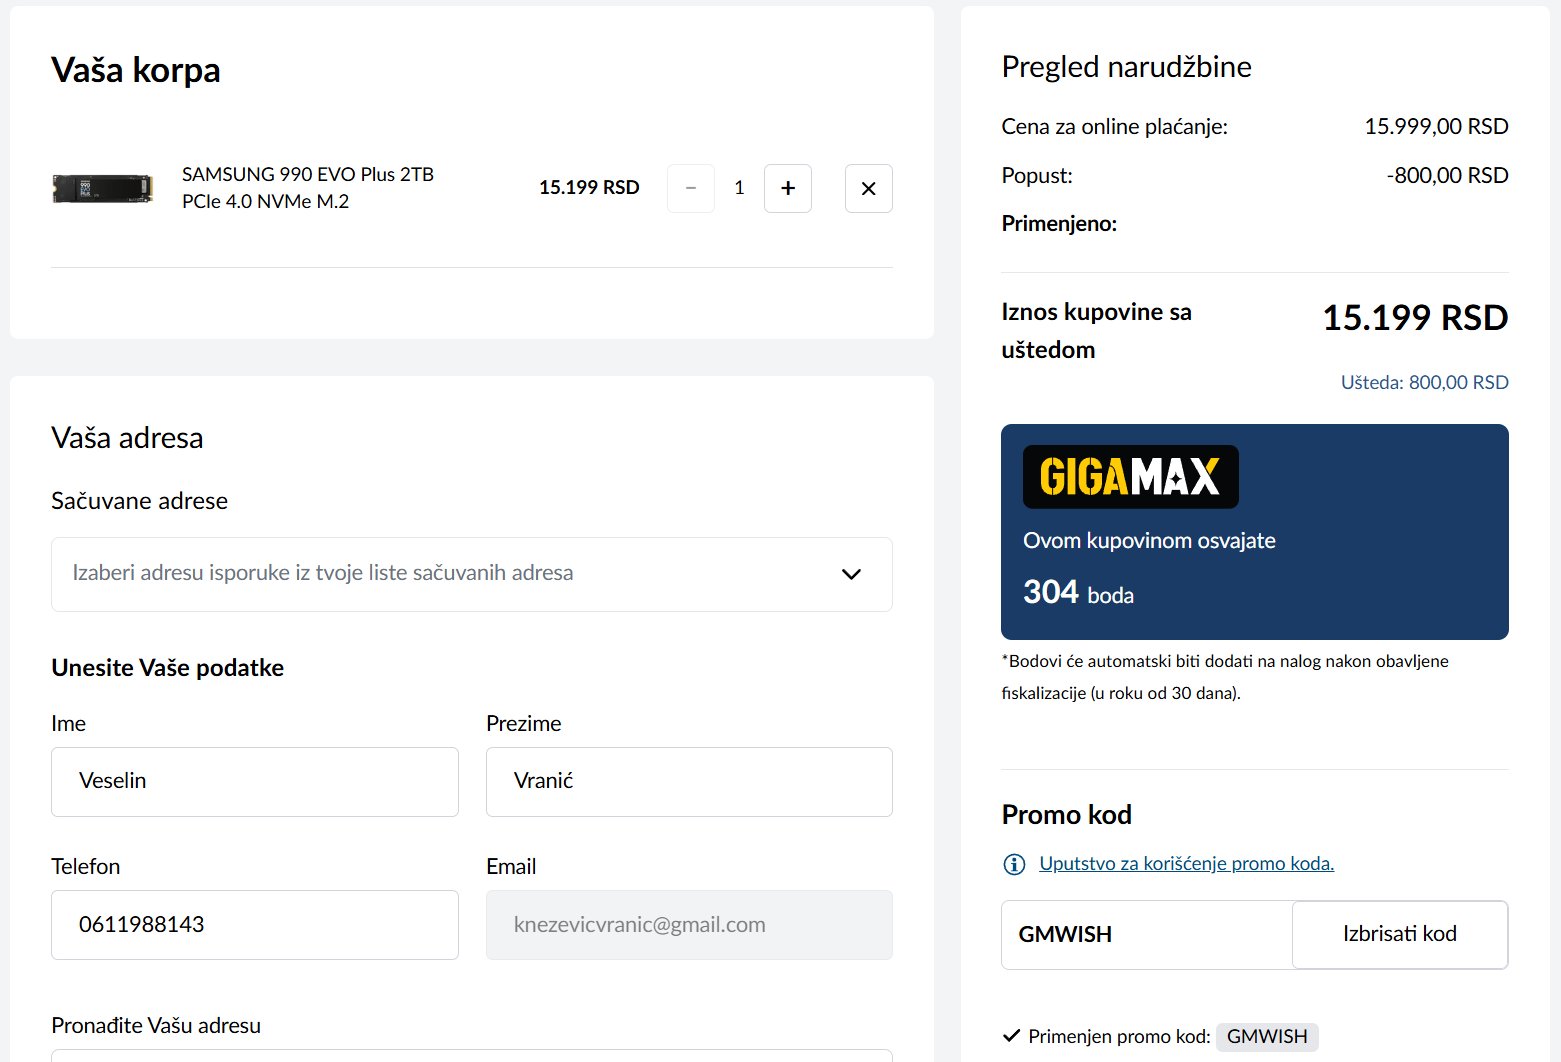Viewport: 1561px width, 1062px height.
Task: Click the quantity value 1 in cart
Action: tap(739, 188)
